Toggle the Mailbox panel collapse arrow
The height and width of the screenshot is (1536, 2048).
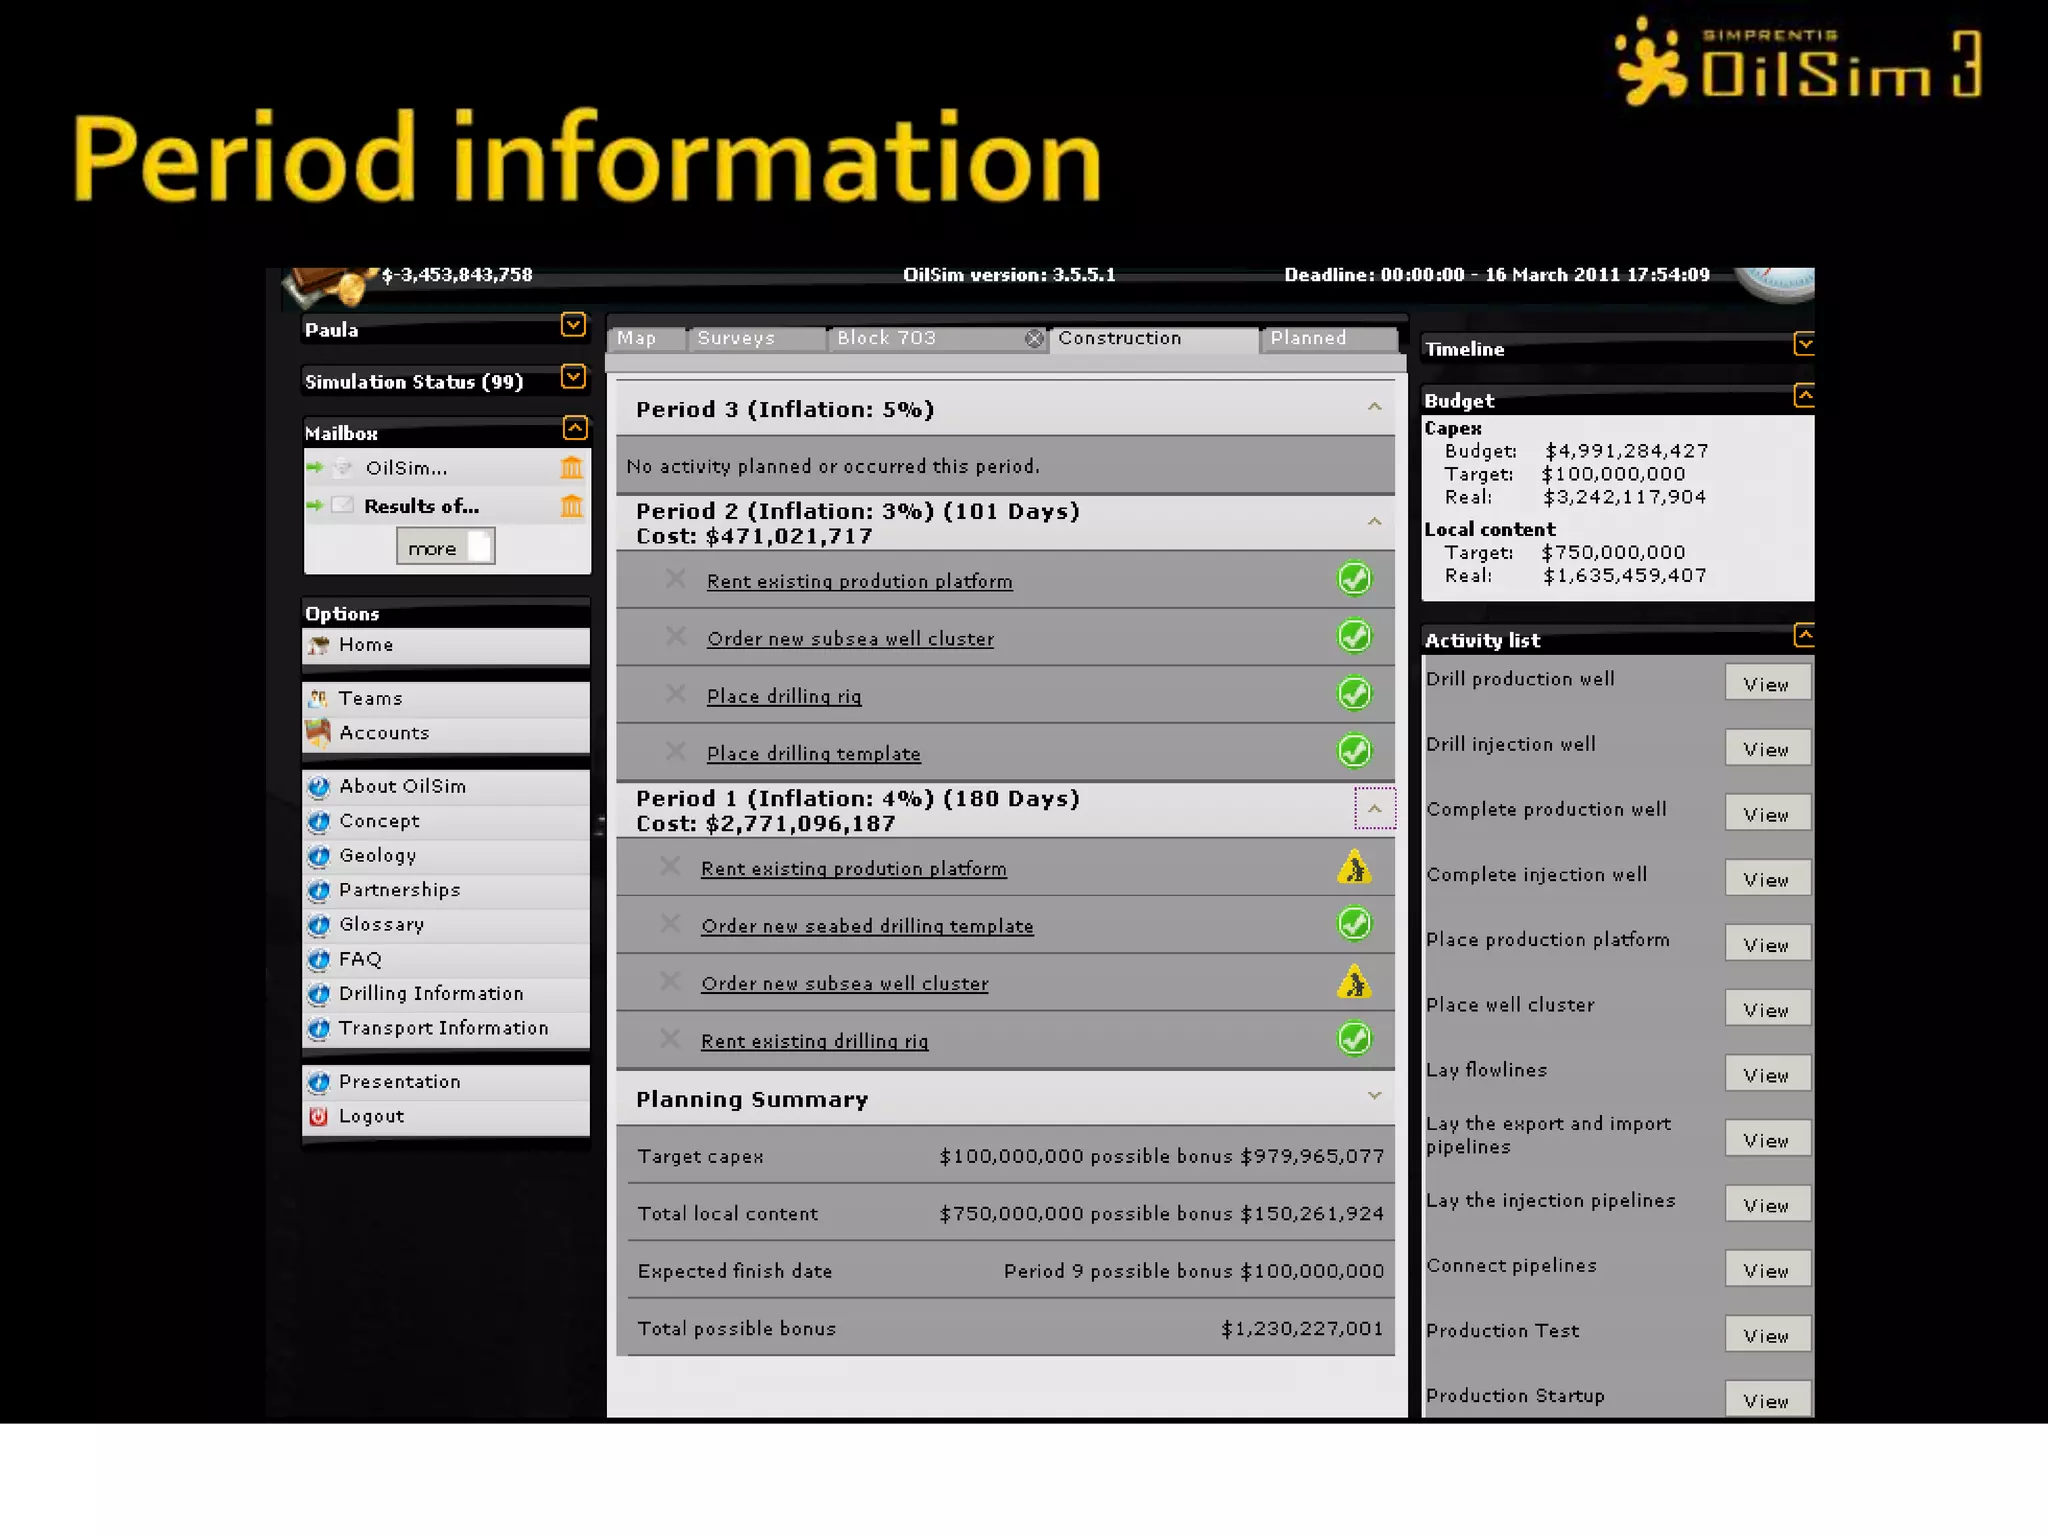click(x=574, y=429)
